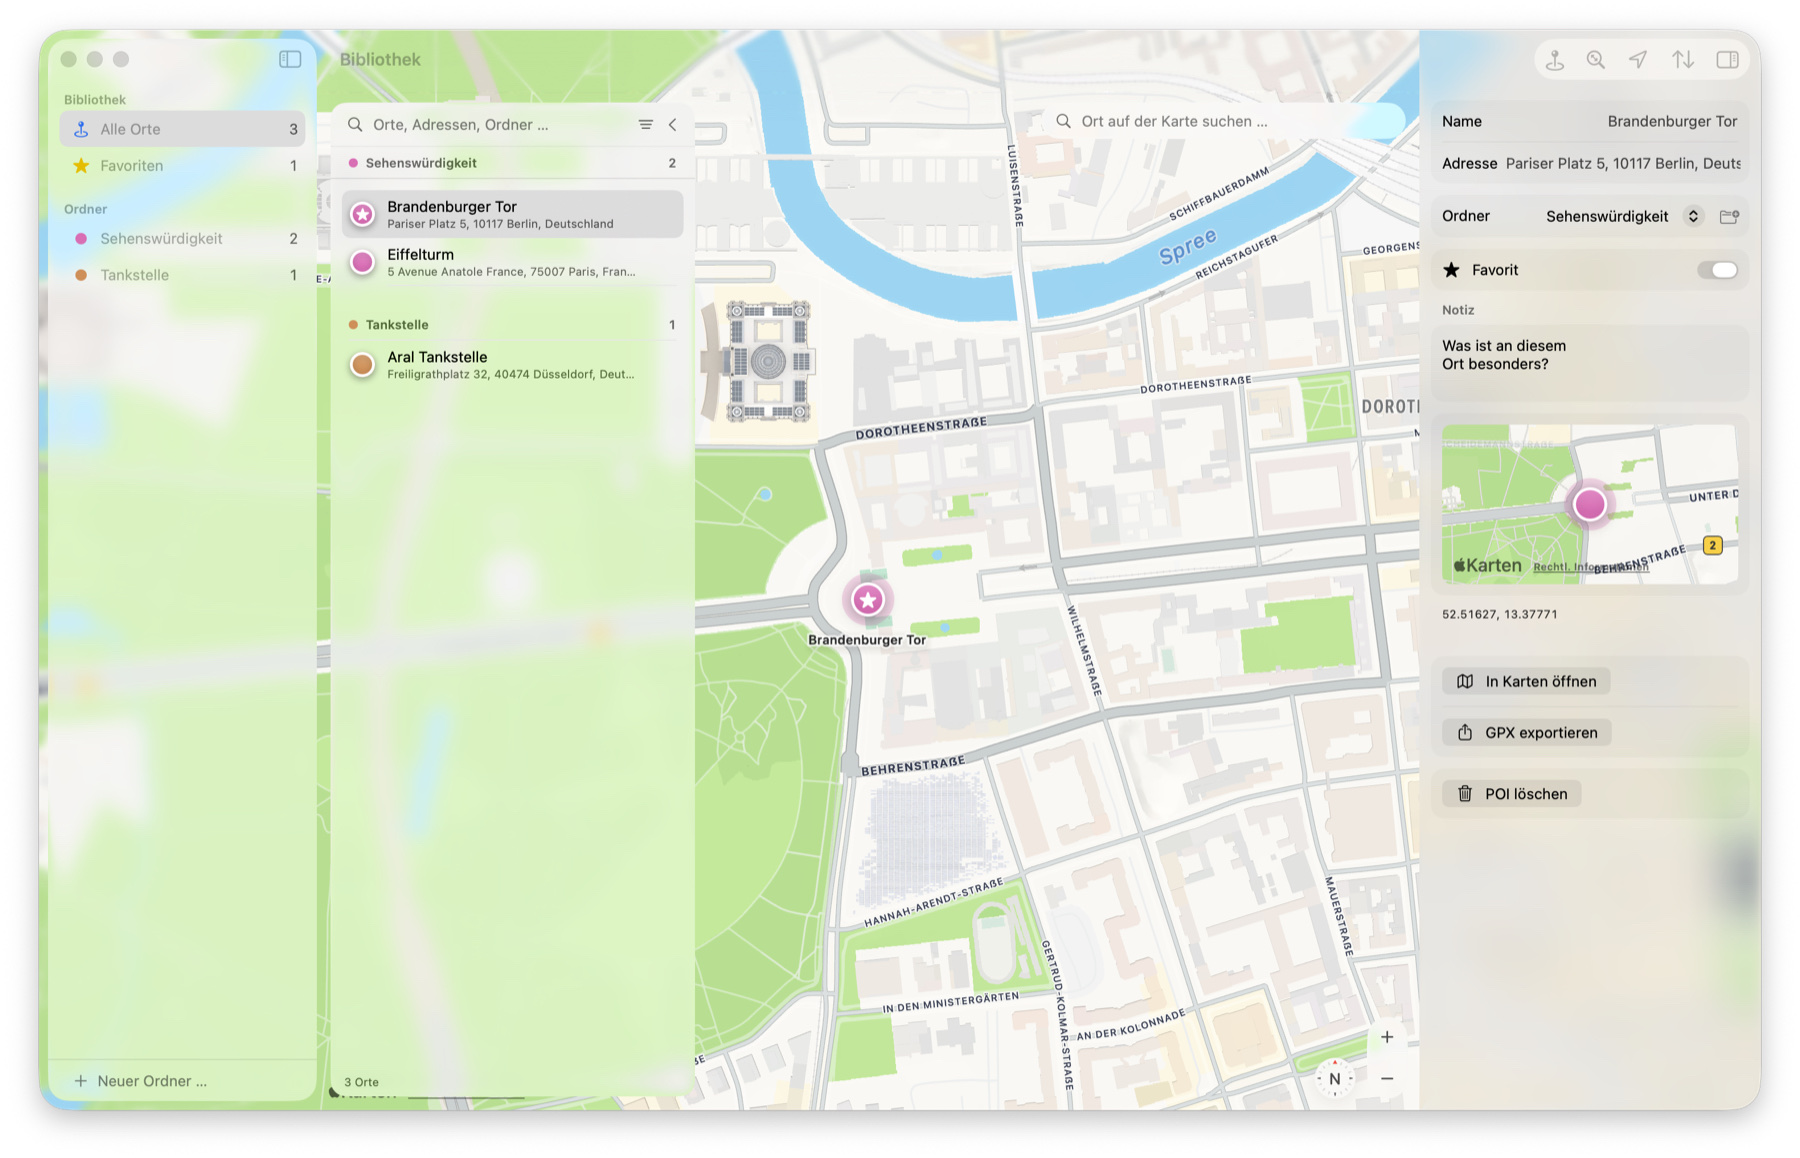The width and height of the screenshot is (1800, 1158).
Task: Click the magnifier zoom toolbar icon
Action: tap(1596, 60)
